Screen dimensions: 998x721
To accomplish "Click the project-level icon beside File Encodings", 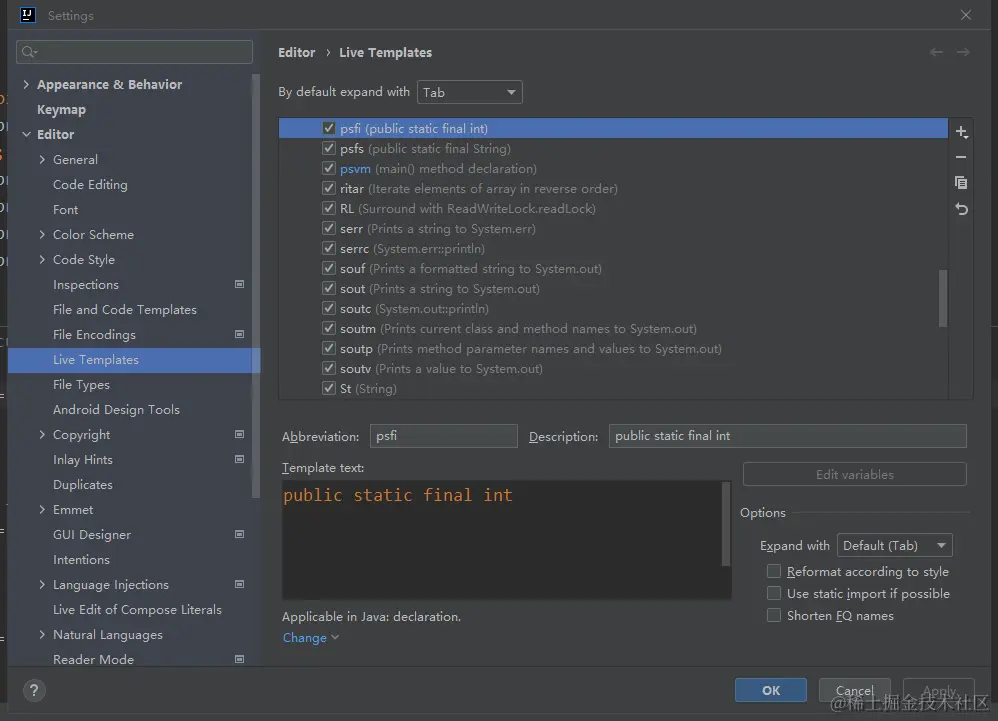I will (239, 334).
